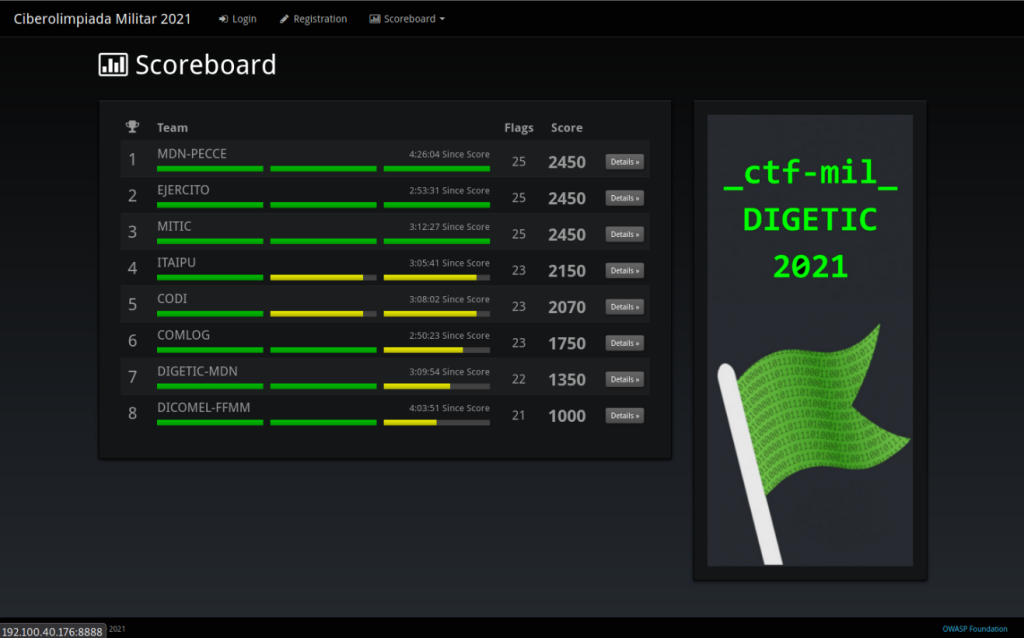Screen dimensions: 1024x638
Task: Follow the OWASP Foundation footer link
Action: 975,629
